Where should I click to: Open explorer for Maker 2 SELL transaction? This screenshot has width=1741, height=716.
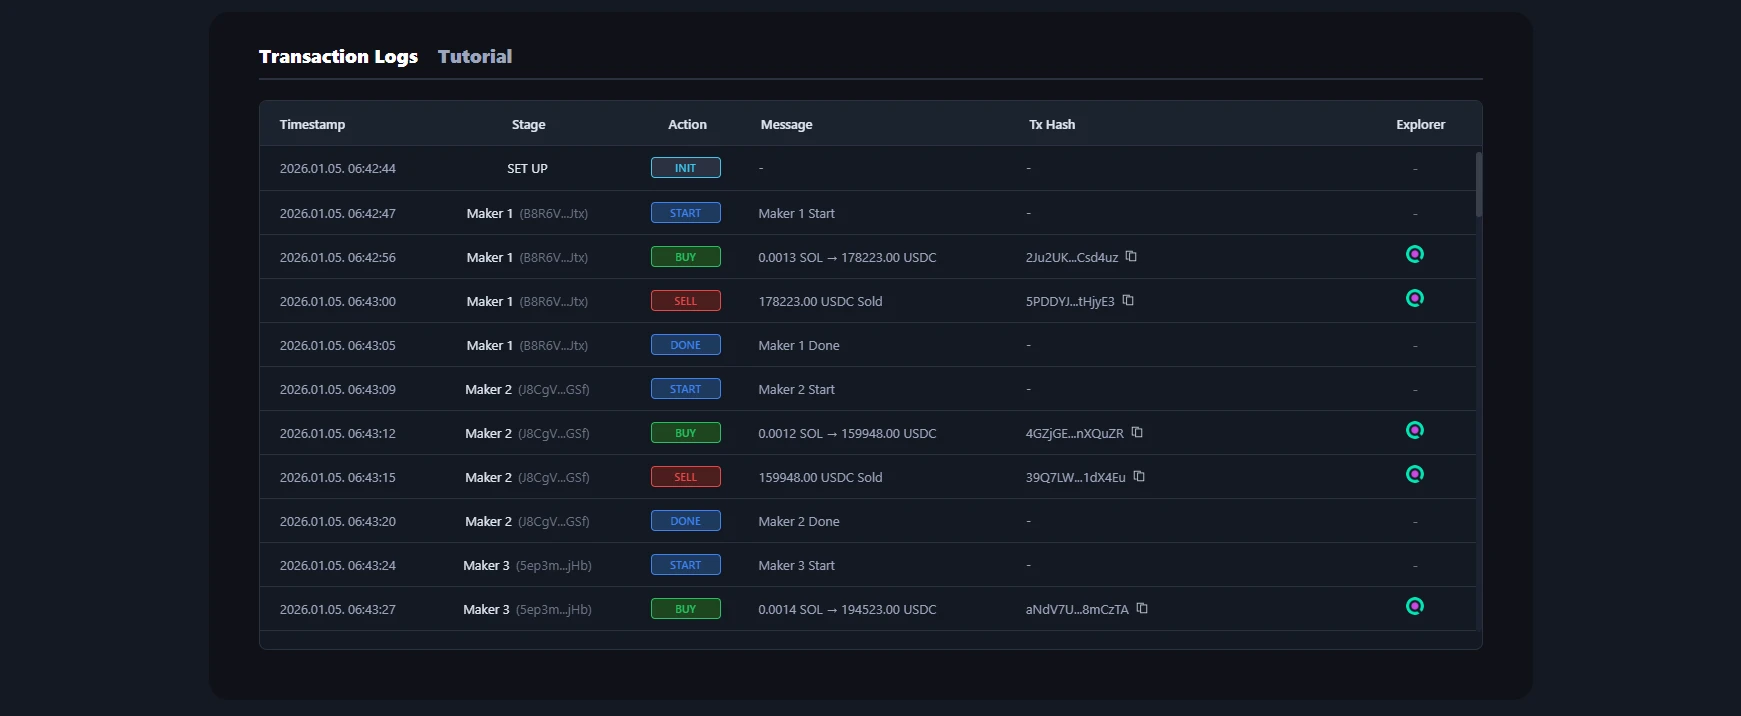1414,474
